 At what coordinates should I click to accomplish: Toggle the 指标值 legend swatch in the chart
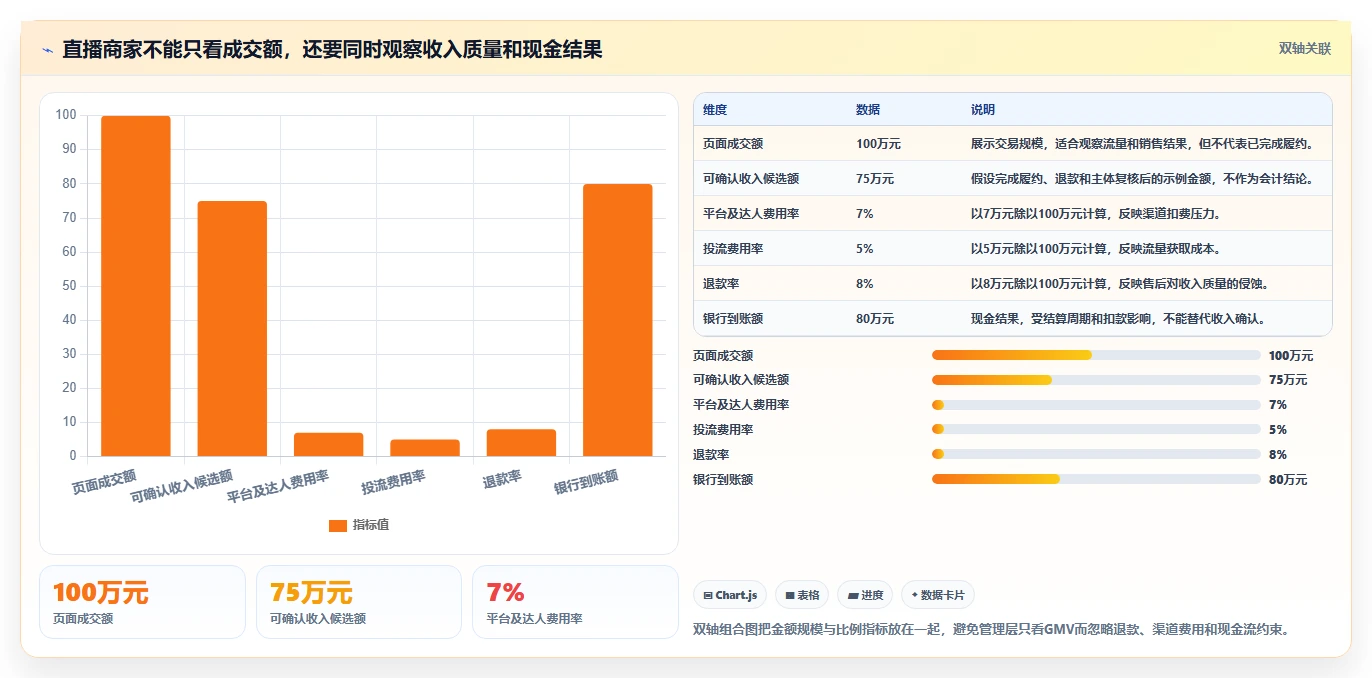point(338,525)
